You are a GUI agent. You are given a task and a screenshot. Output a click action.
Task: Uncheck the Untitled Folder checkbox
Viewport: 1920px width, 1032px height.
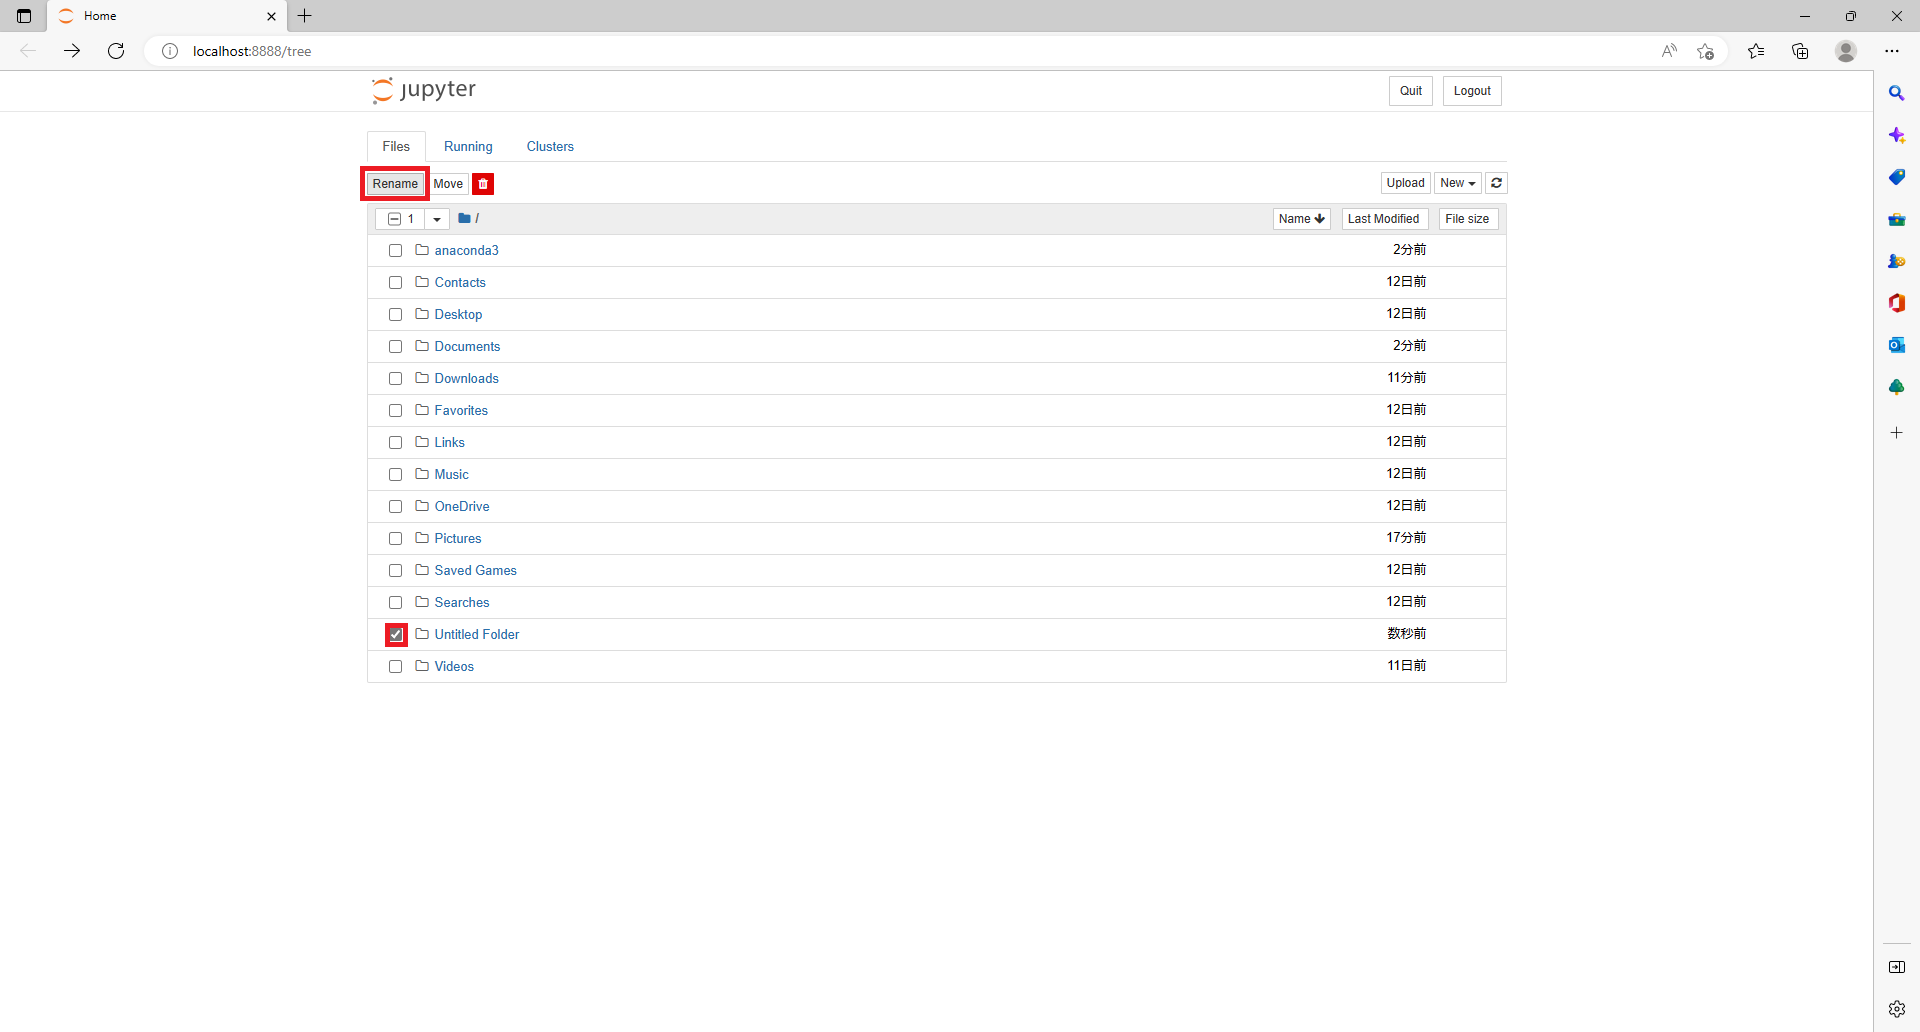click(396, 635)
